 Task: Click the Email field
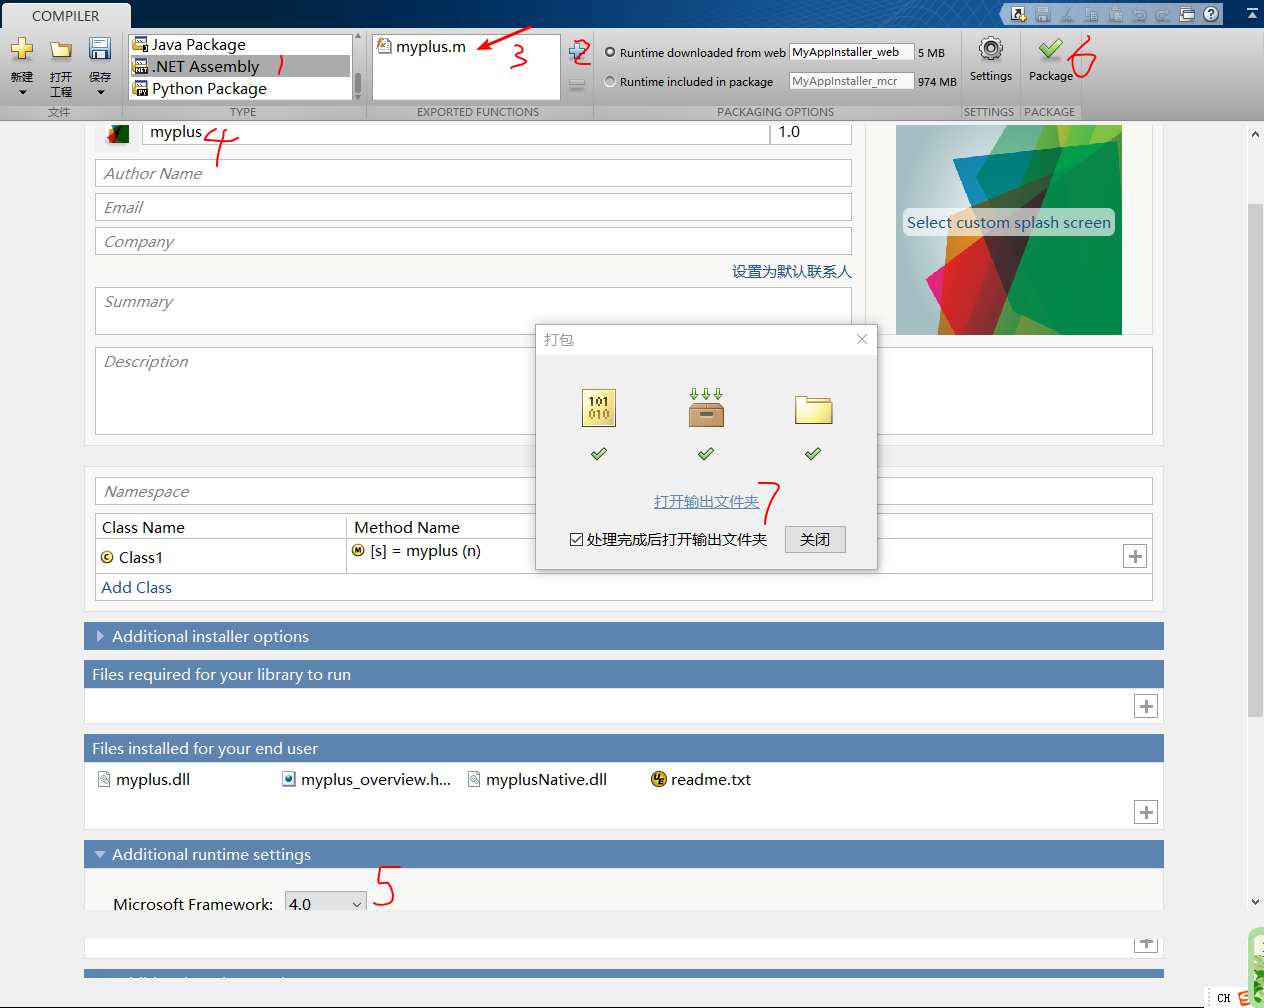(x=473, y=207)
